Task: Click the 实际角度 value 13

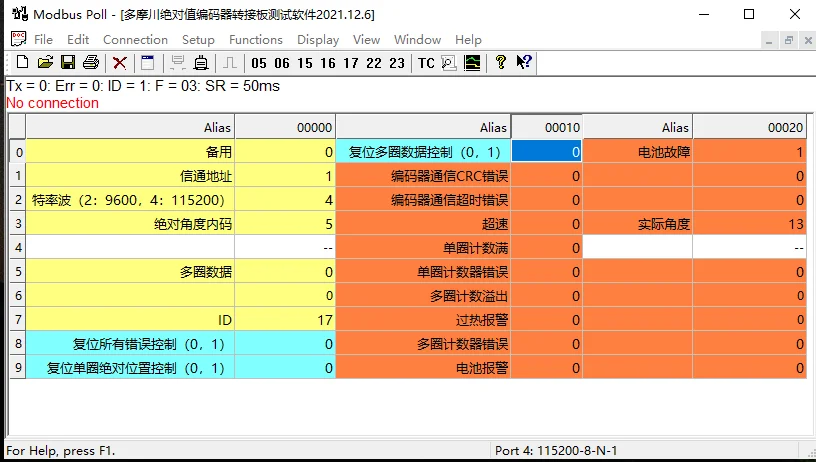Action: tap(749, 224)
